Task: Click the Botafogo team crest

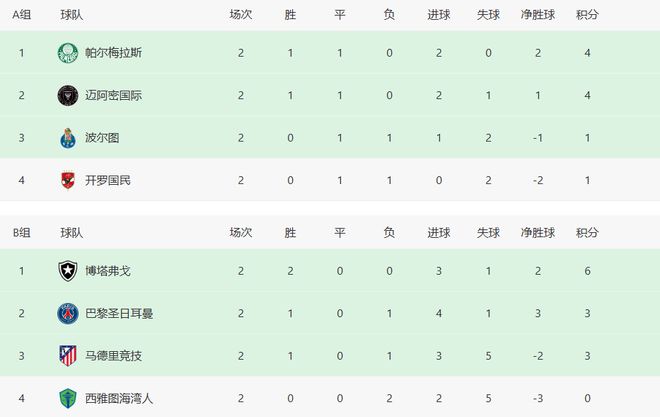Action: 67,270
